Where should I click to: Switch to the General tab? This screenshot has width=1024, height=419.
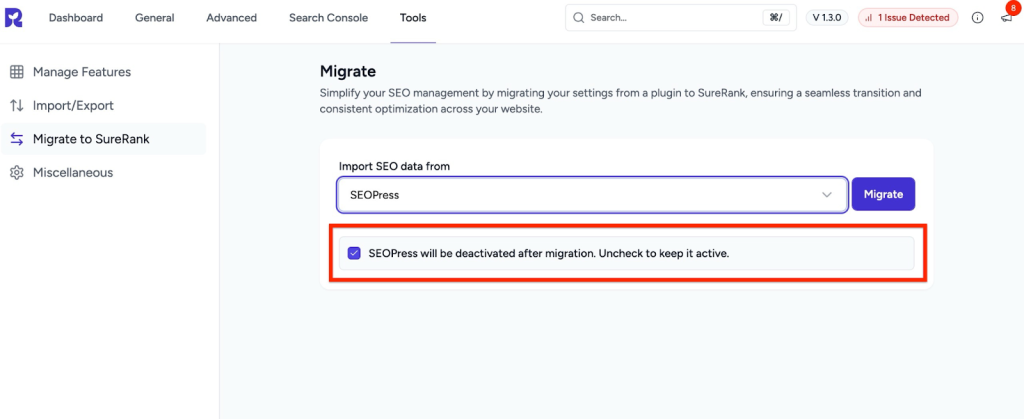pyautogui.click(x=155, y=18)
